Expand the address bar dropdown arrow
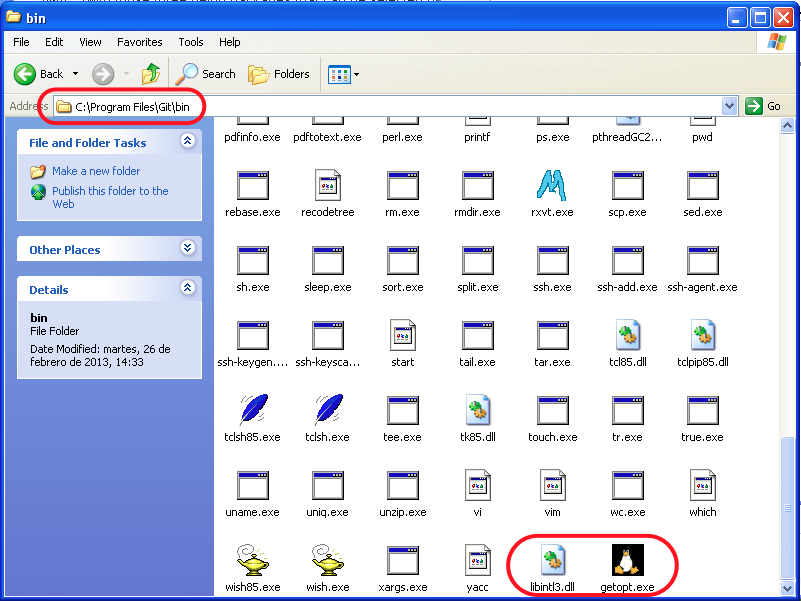801x601 pixels. pos(729,106)
